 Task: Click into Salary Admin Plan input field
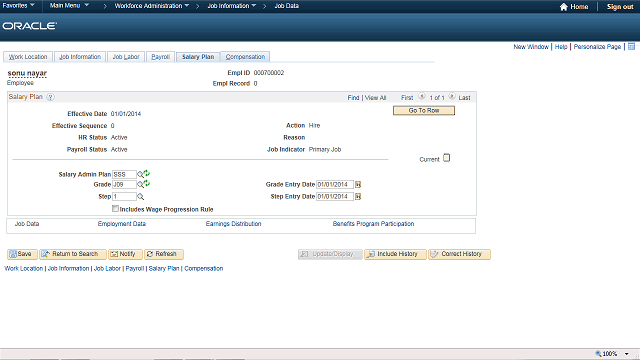(x=124, y=174)
